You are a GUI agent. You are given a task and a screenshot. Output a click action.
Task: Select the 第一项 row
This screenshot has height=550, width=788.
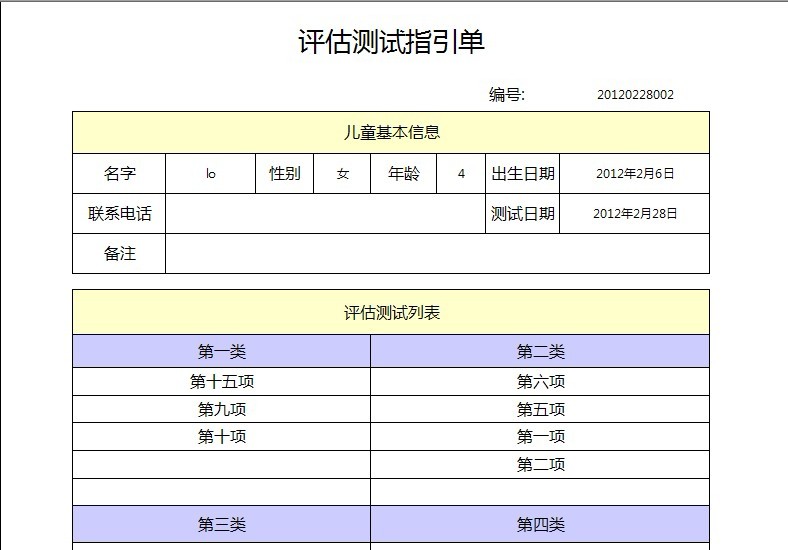tap(540, 436)
